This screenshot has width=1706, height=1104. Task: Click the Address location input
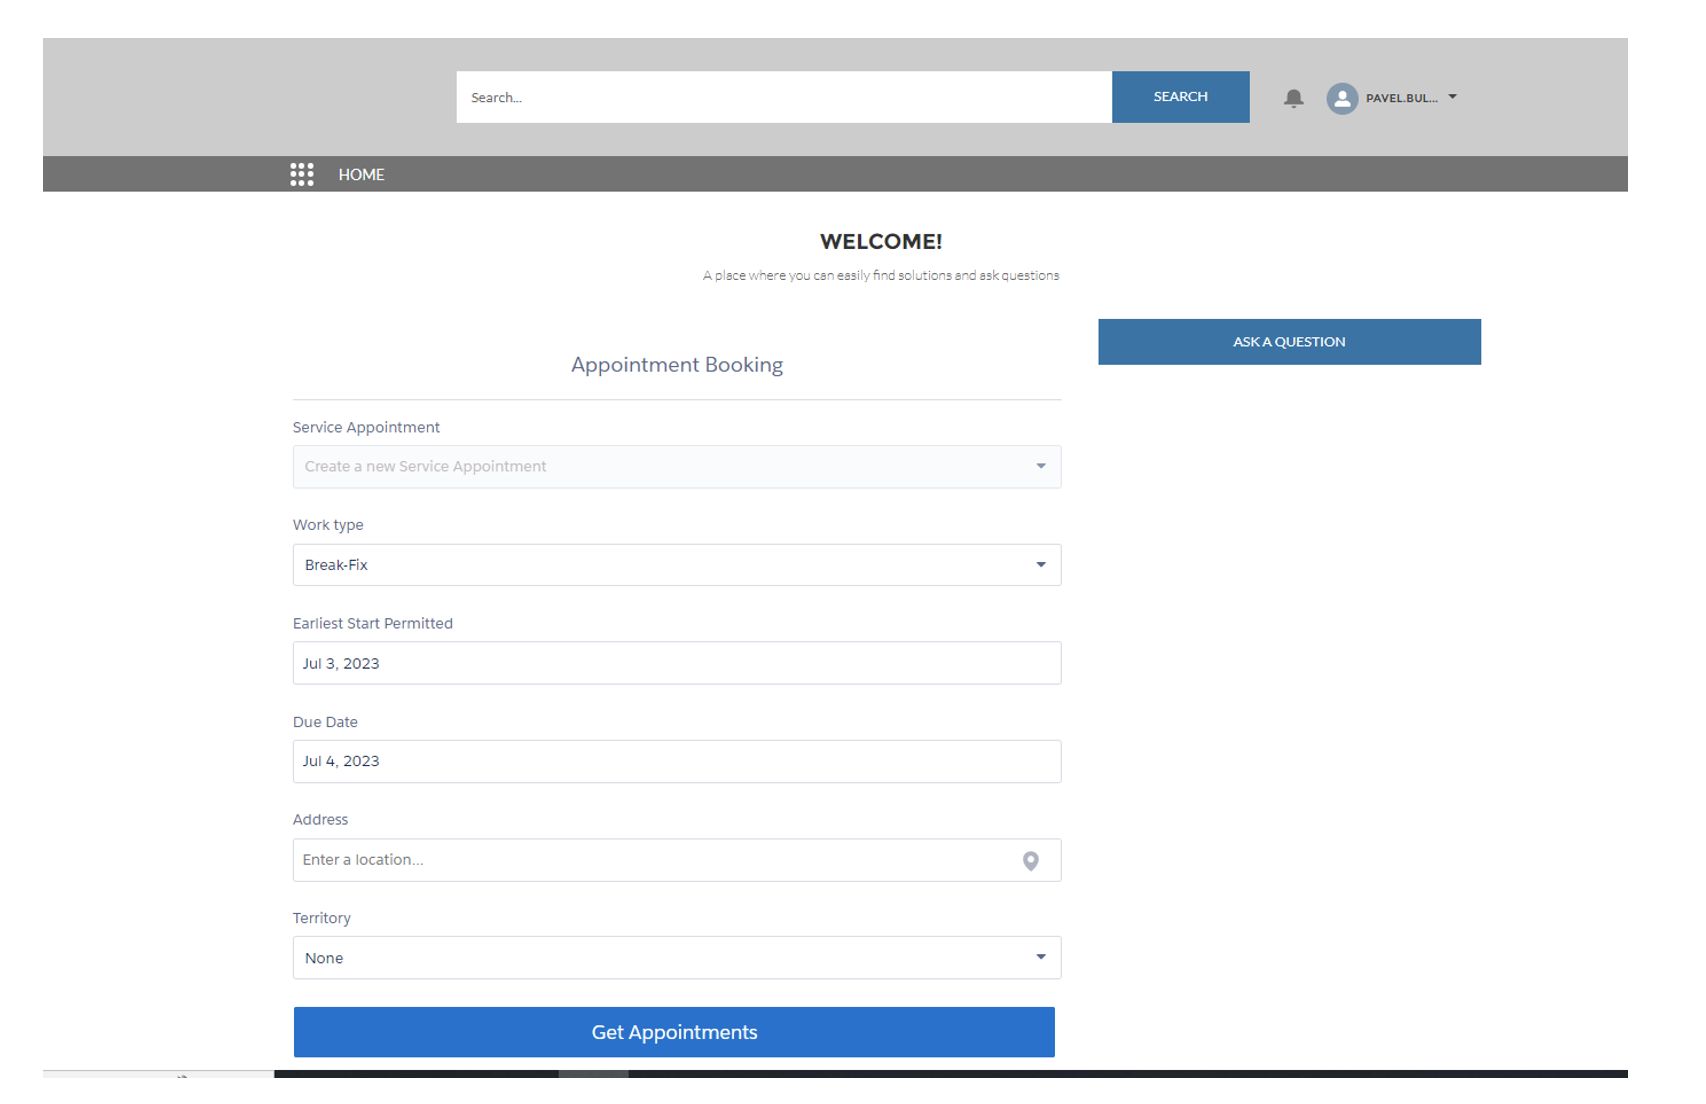click(650, 860)
